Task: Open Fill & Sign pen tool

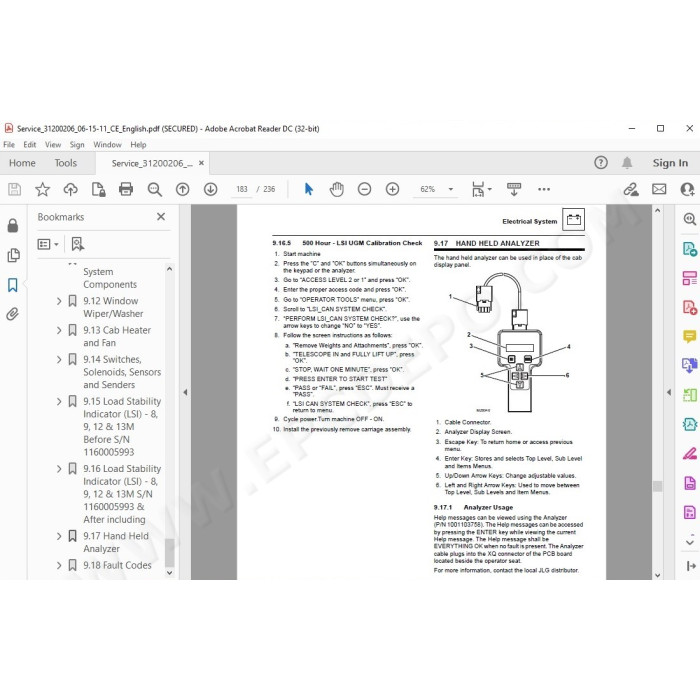Action: (x=690, y=454)
